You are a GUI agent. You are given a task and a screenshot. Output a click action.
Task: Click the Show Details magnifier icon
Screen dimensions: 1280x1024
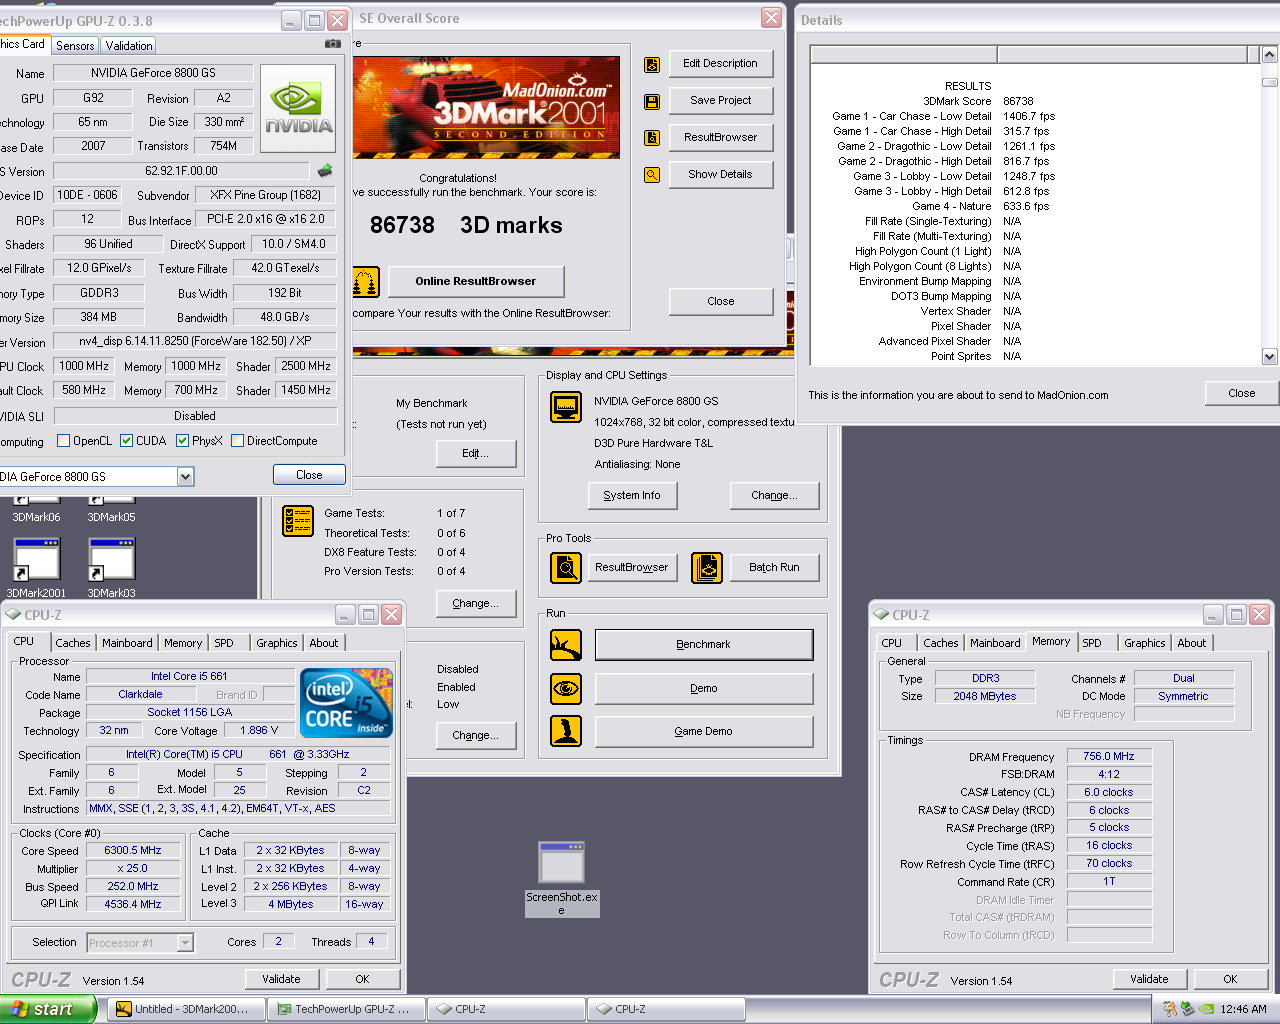point(652,175)
